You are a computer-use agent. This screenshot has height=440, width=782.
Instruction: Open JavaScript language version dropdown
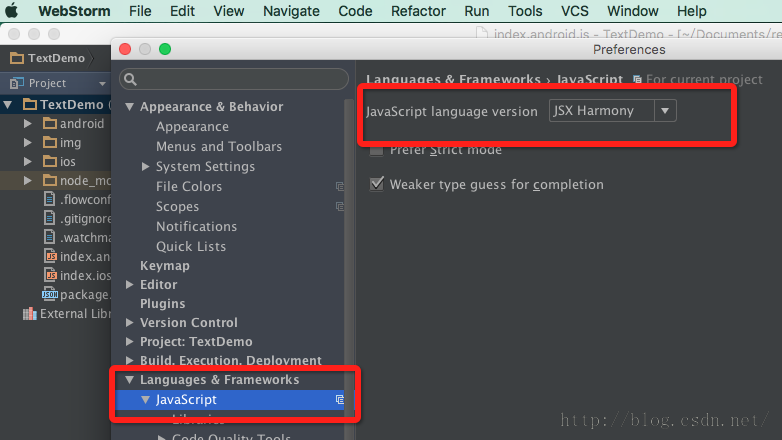664,111
